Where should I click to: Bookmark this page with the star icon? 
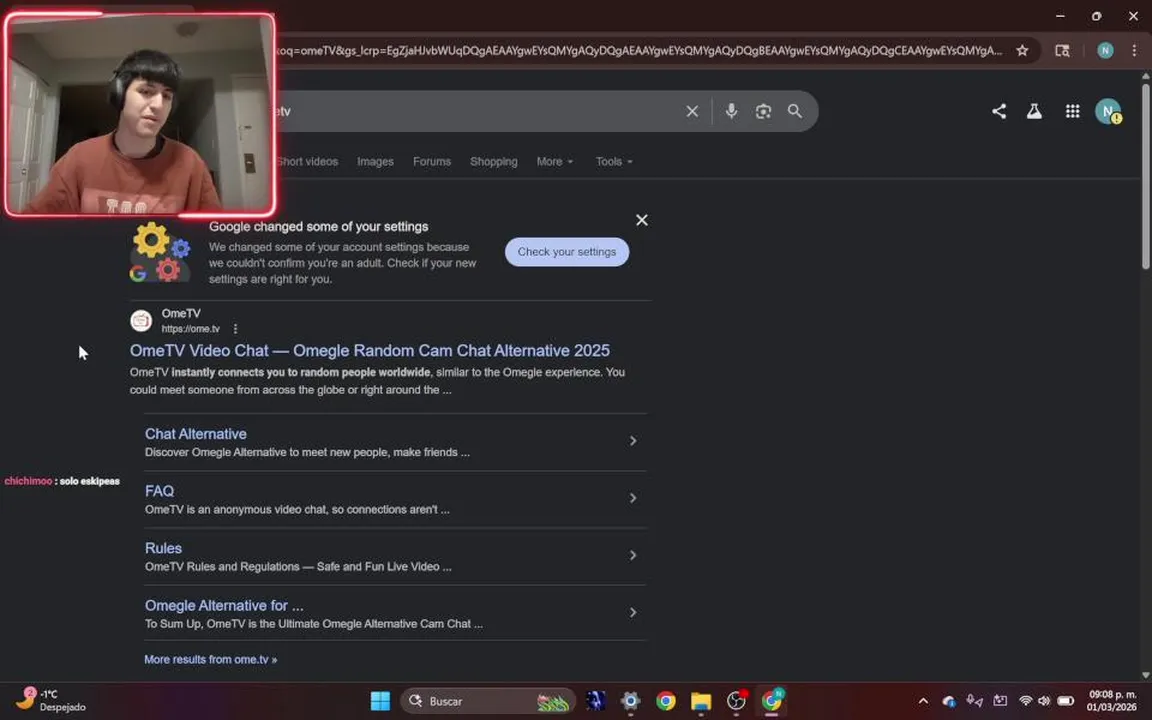(1022, 50)
